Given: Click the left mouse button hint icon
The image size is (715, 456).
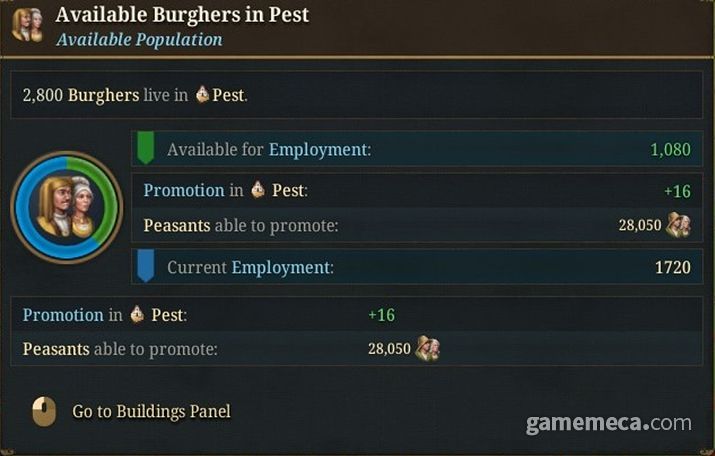Looking at the screenshot, I should (44, 411).
